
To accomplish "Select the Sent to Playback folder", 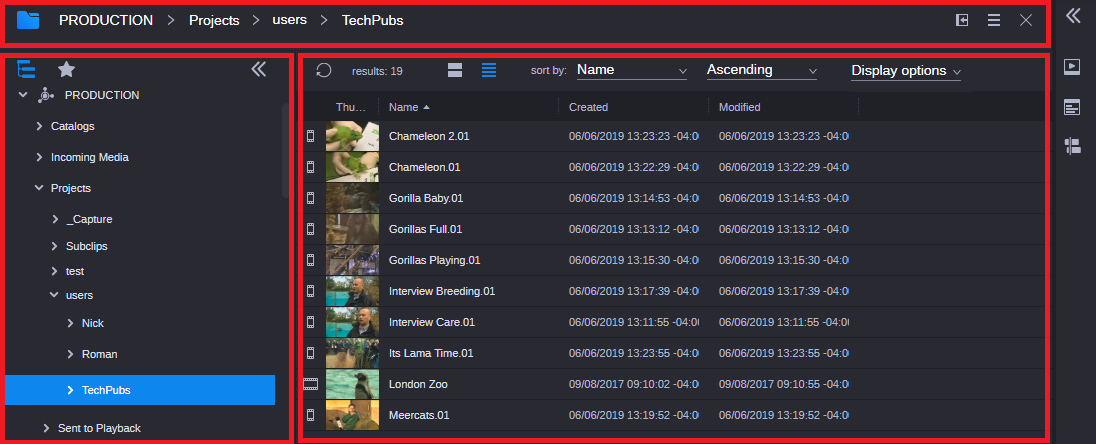I will 98,428.
